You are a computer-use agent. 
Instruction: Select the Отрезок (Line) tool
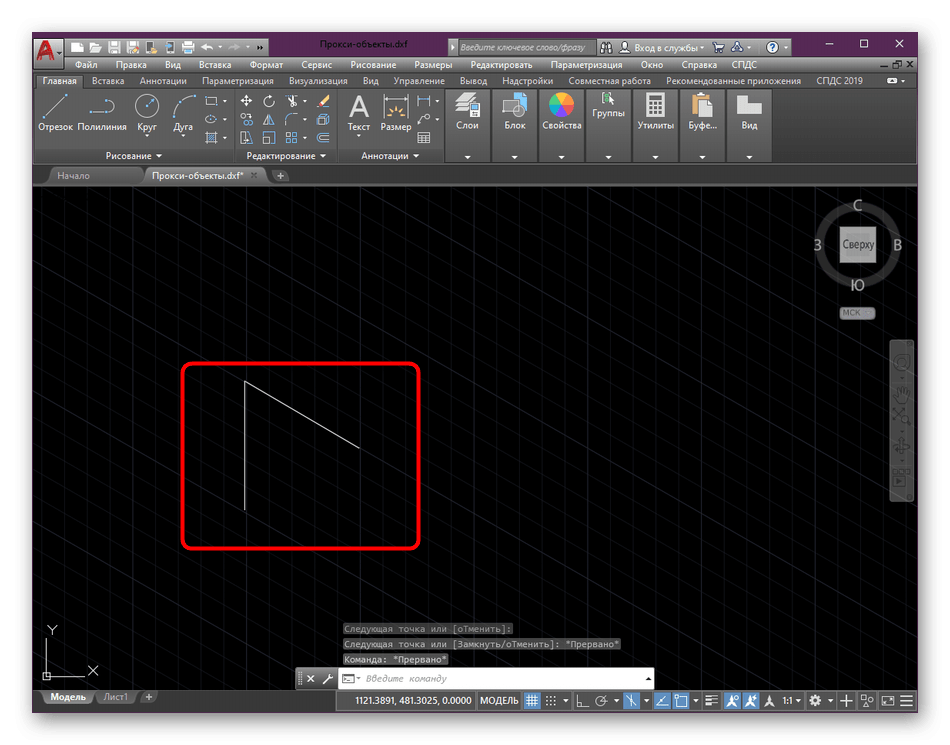[55, 113]
